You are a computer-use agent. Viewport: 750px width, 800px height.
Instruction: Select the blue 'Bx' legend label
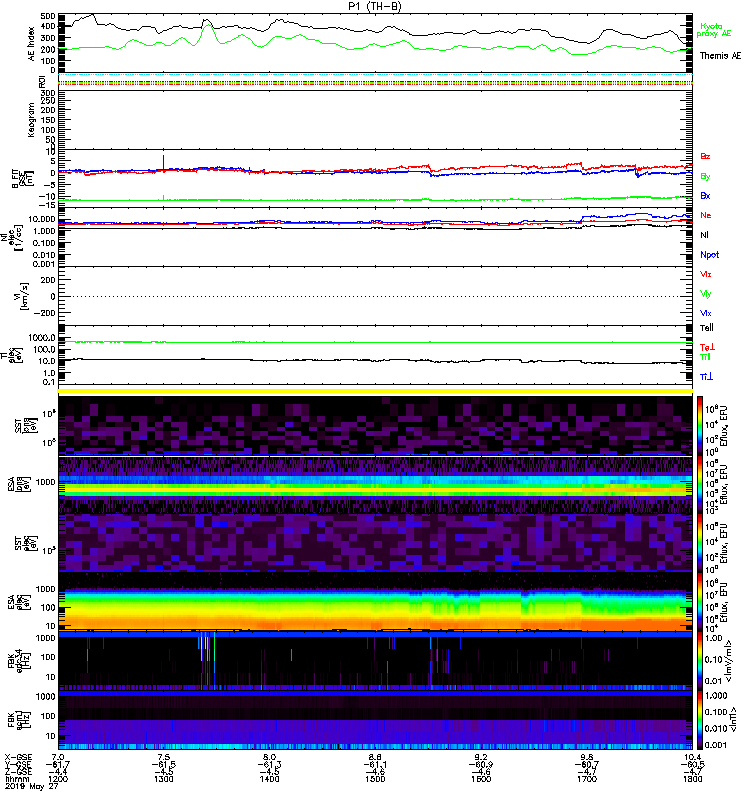tap(705, 195)
